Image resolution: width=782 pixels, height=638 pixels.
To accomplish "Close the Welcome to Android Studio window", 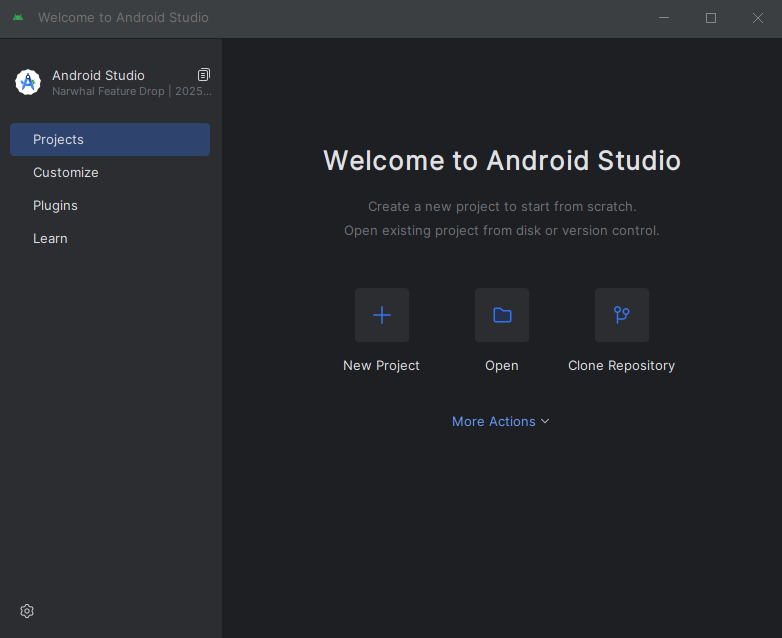I will pyautogui.click(x=758, y=18).
